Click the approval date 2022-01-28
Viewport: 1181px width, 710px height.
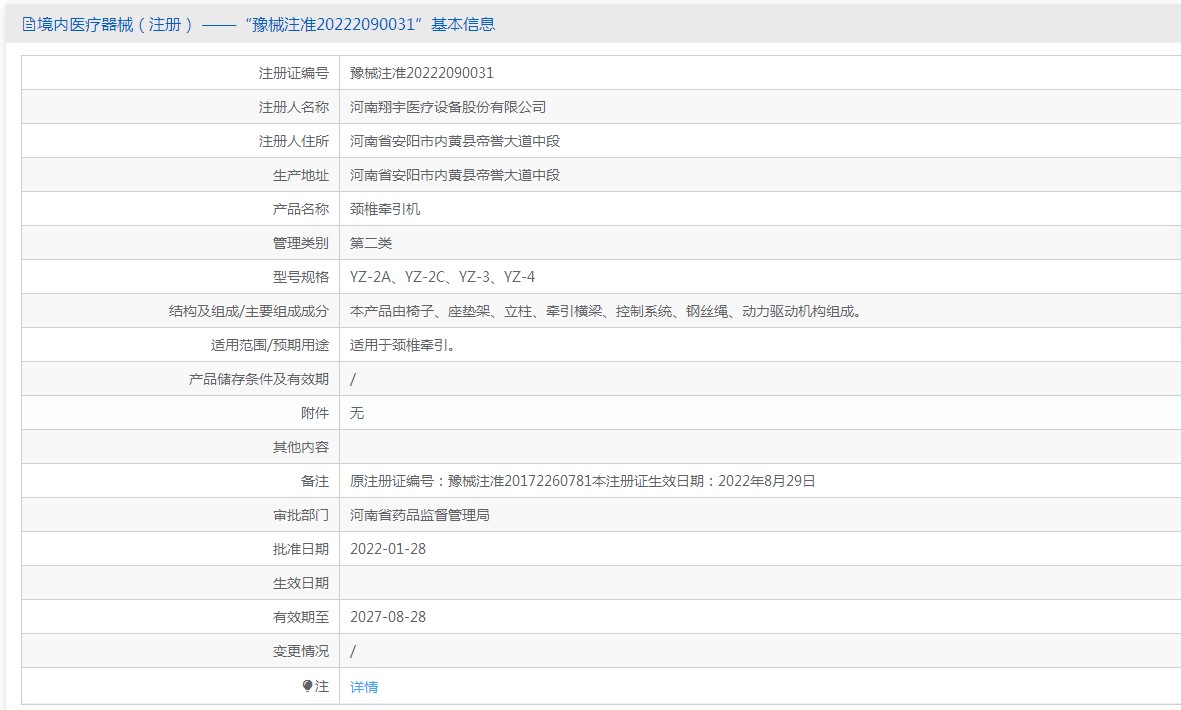point(388,550)
